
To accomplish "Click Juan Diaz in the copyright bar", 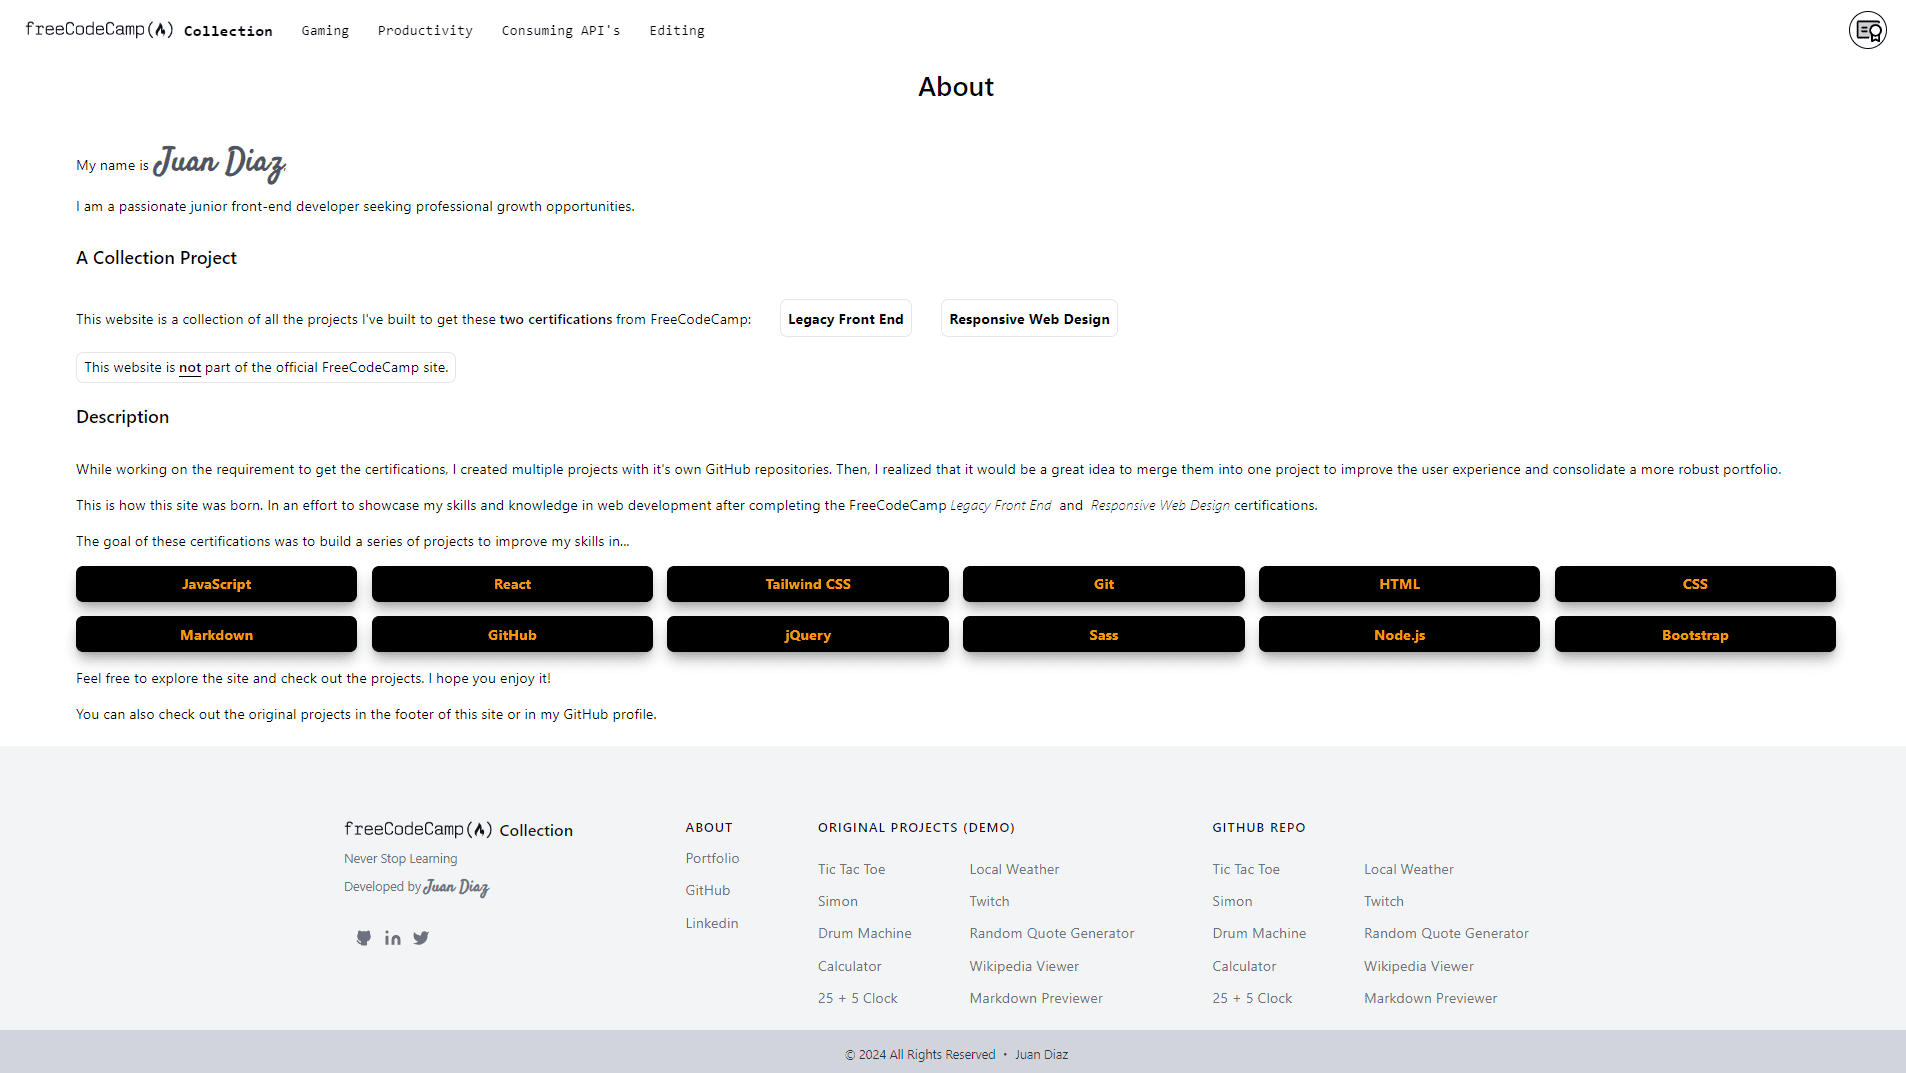I will (1041, 1054).
